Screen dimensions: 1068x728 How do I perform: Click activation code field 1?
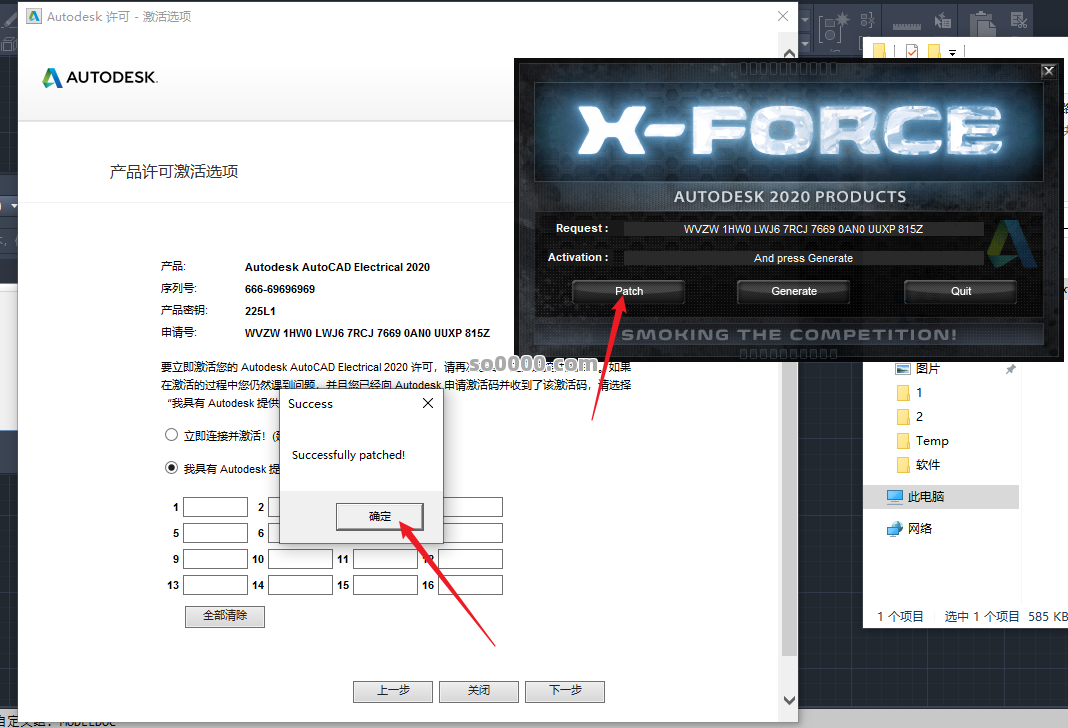[x=215, y=507]
